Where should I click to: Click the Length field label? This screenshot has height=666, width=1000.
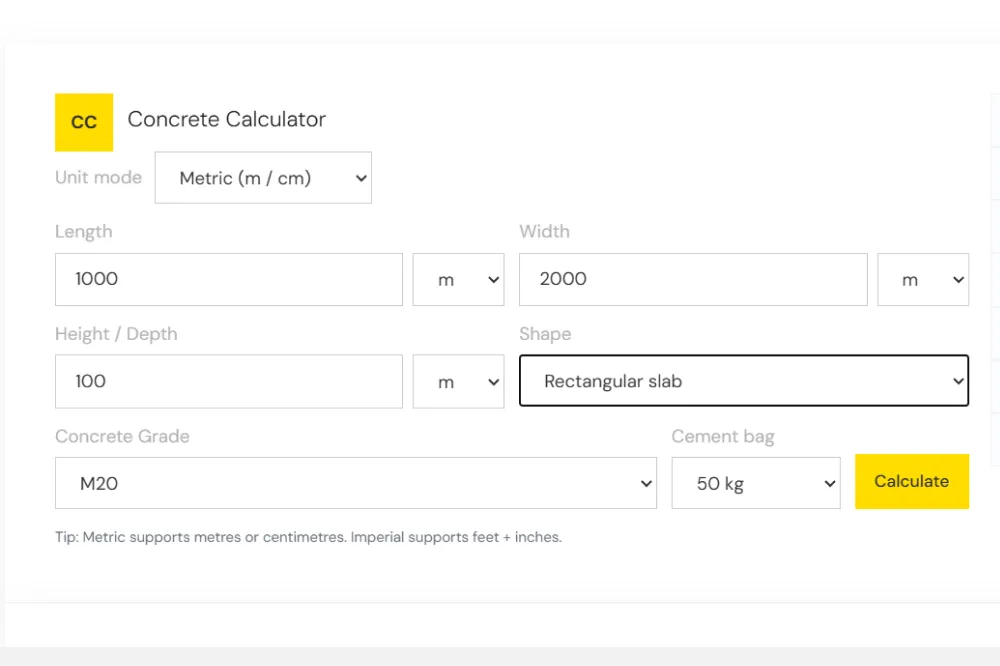pos(84,232)
